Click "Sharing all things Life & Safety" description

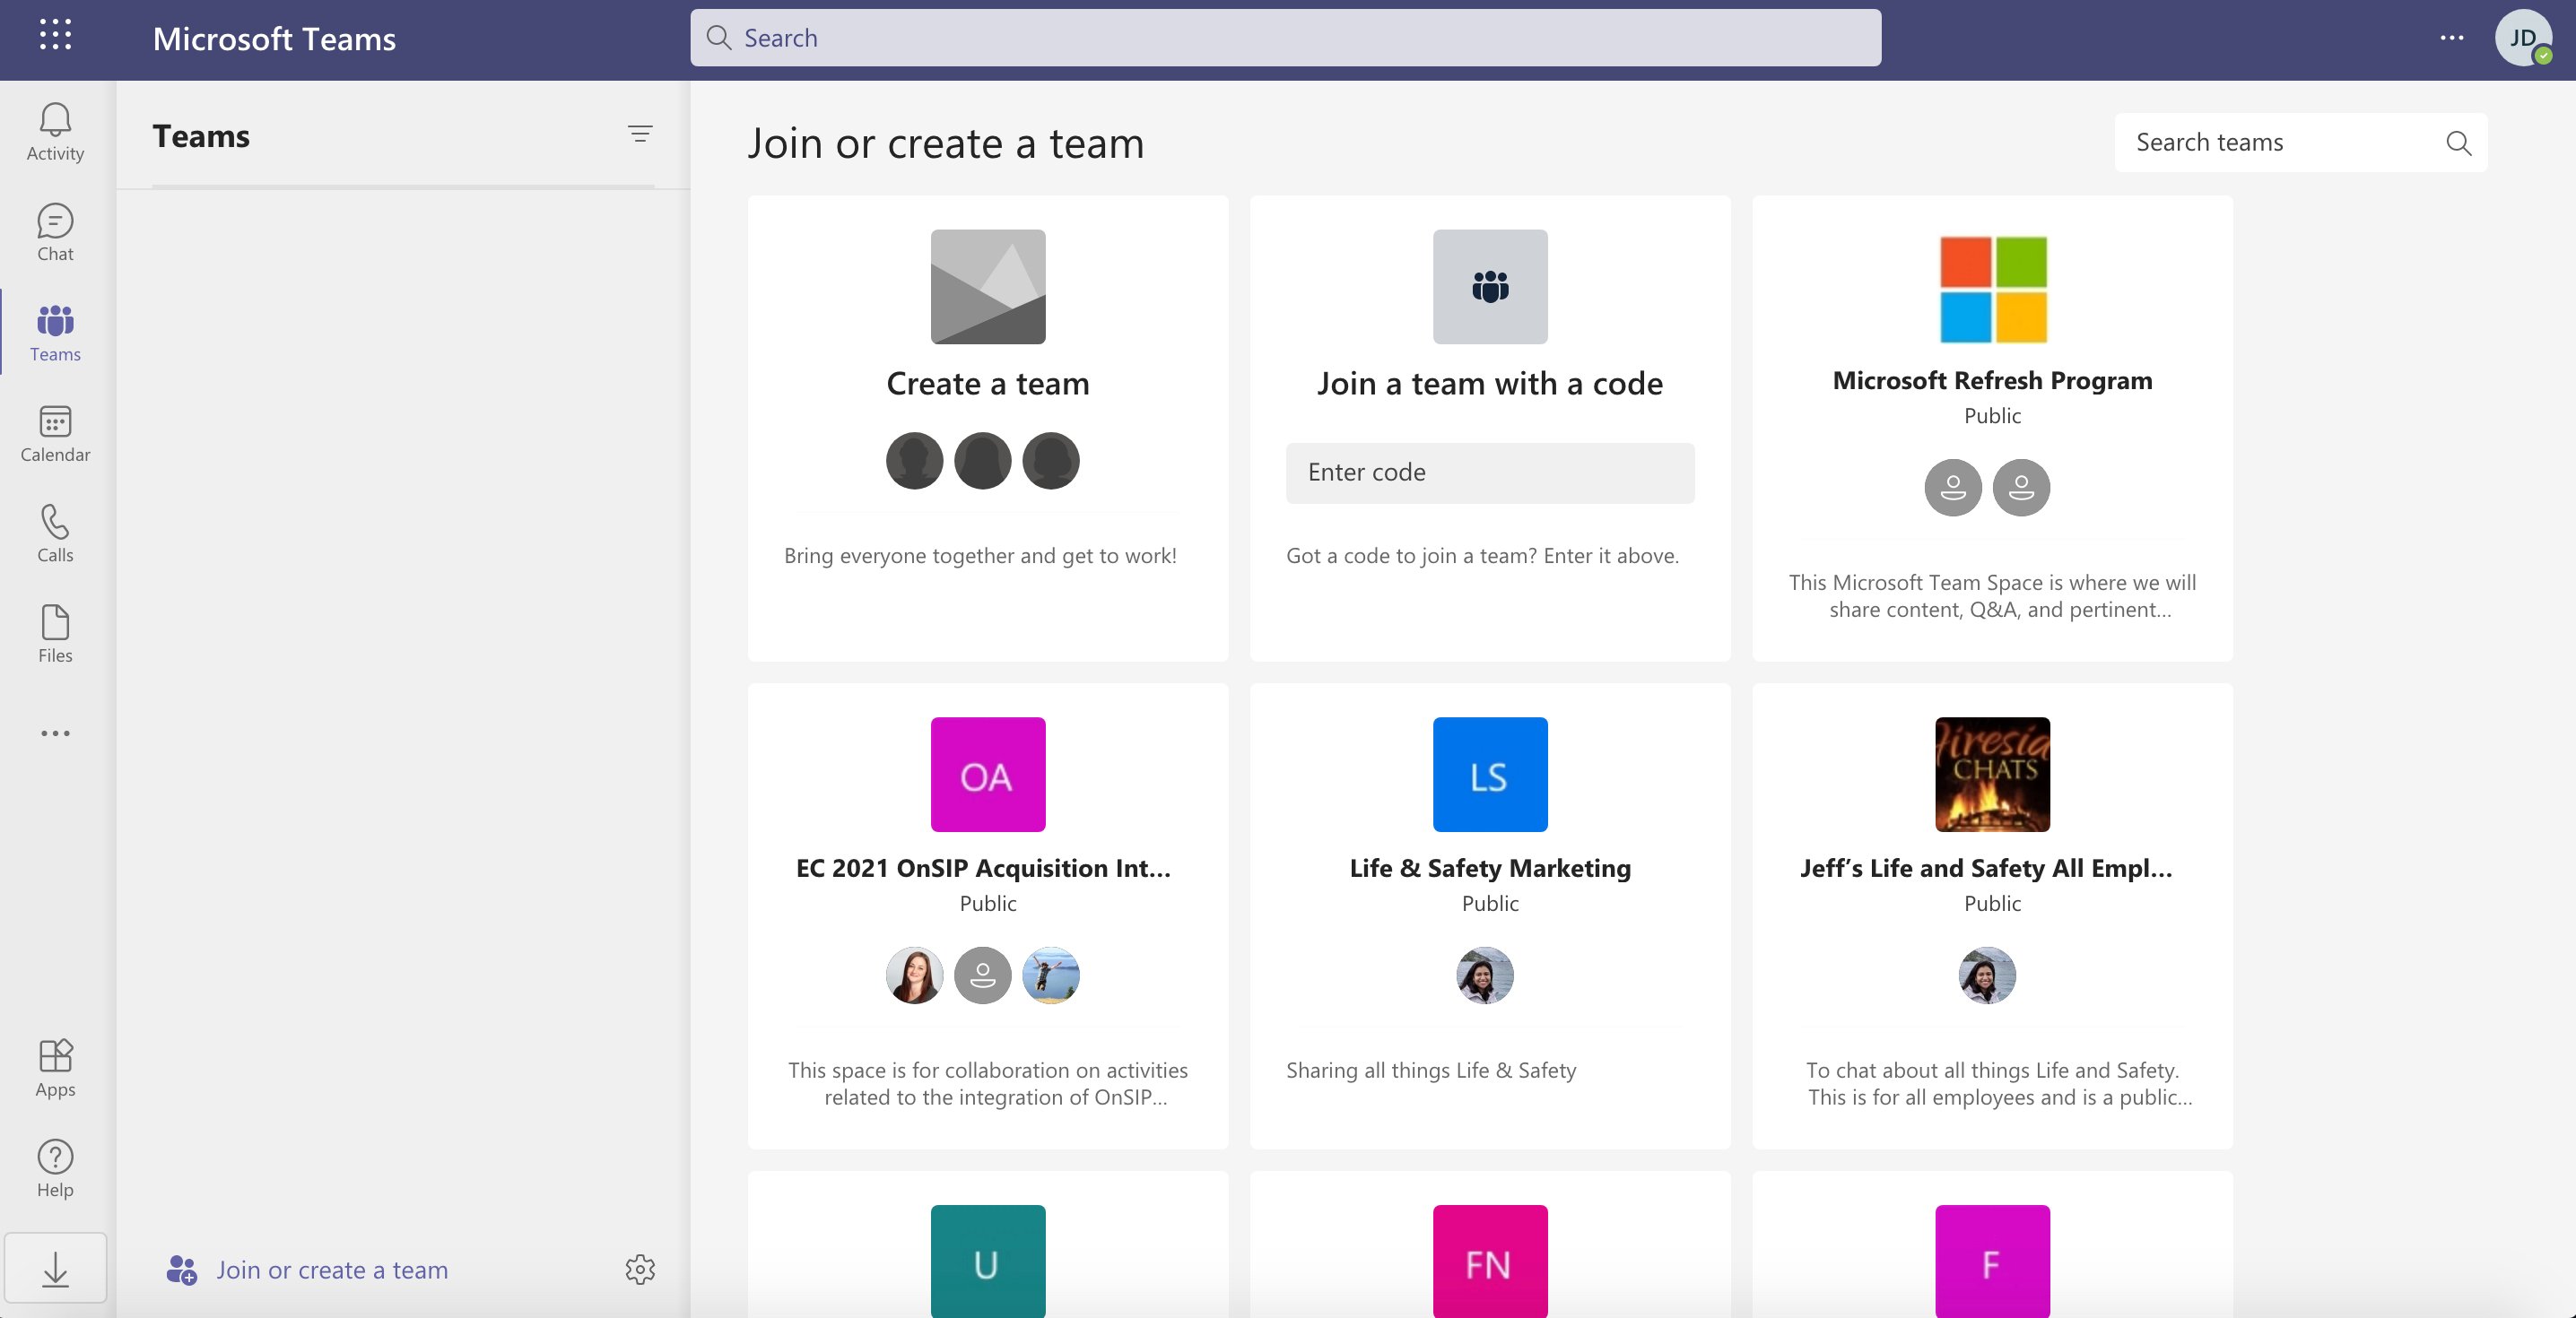pos(1431,1071)
